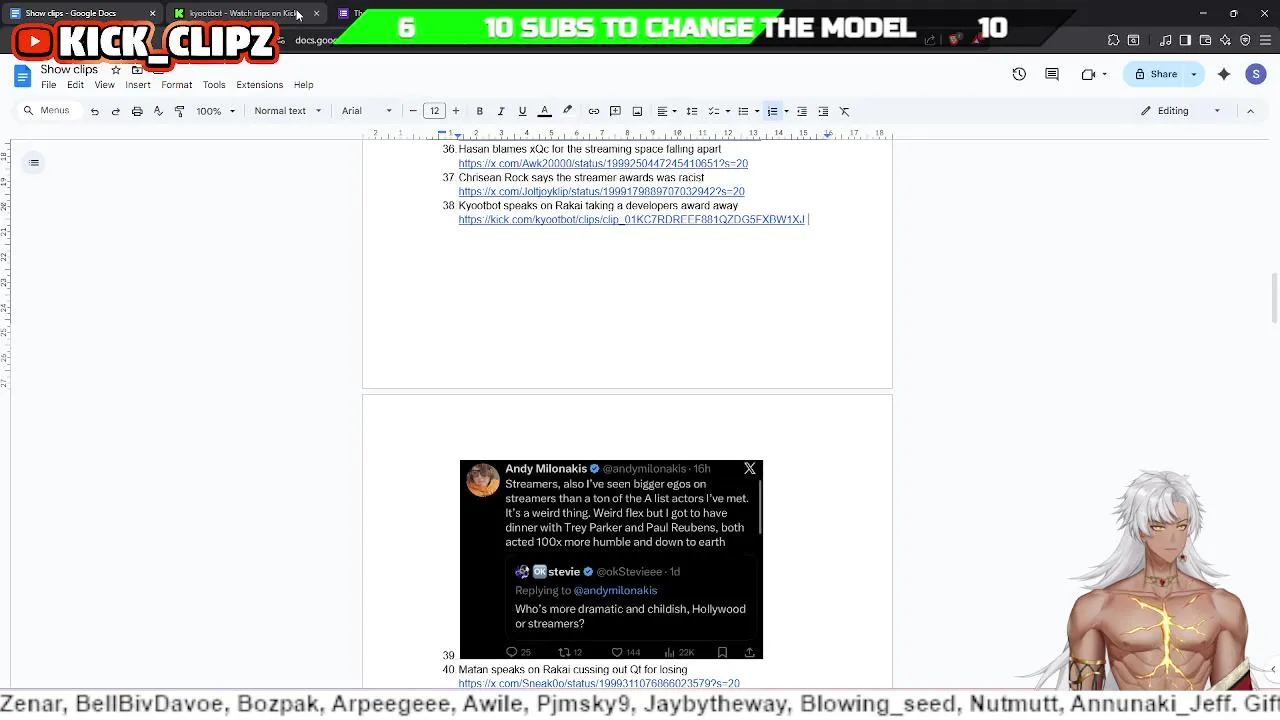This screenshot has height=720, width=1280.
Task: Expand the bulleted list options arrow
Action: (x=757, y=111)
